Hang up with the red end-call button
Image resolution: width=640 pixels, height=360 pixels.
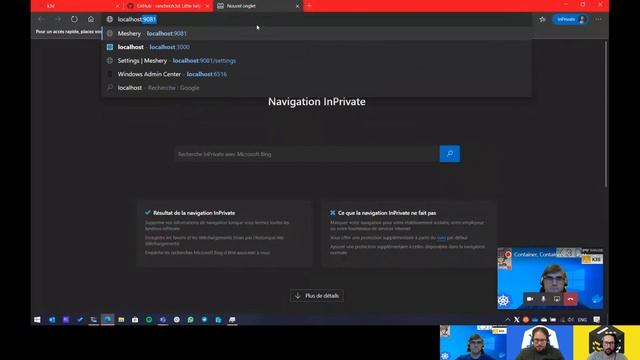[571, 299]
